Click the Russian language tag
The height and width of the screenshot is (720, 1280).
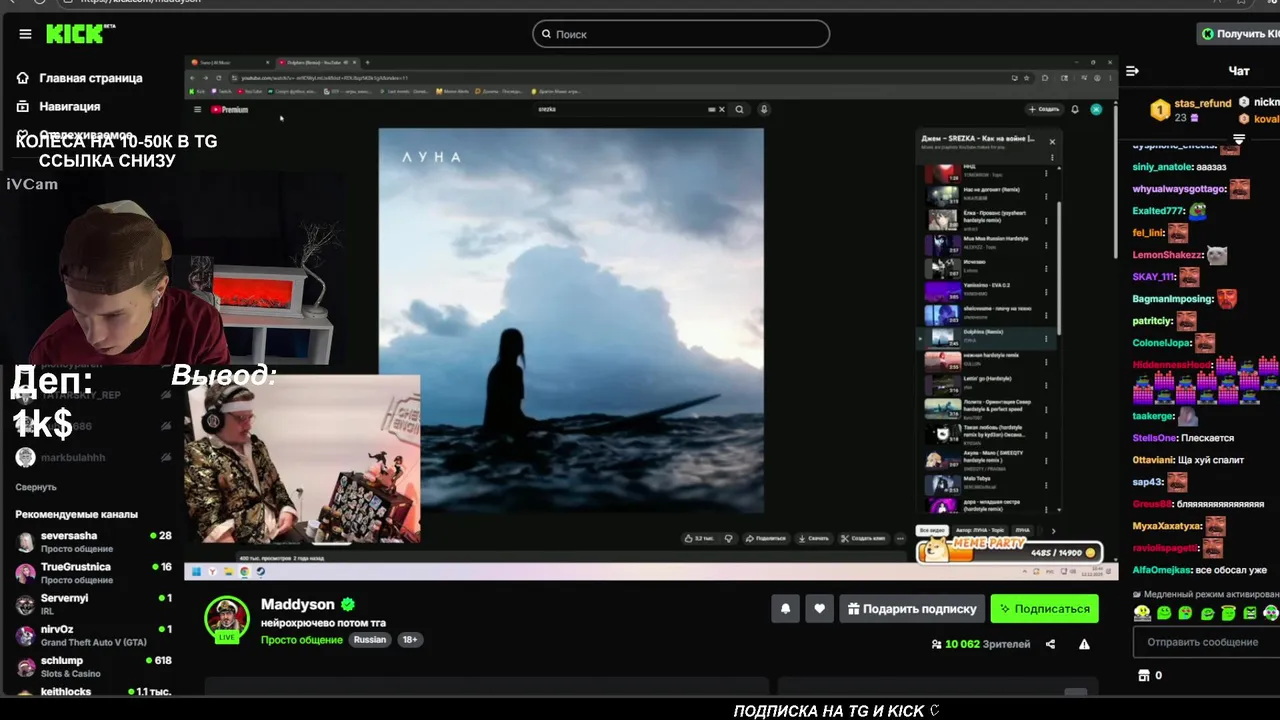[x=369, y=640]
